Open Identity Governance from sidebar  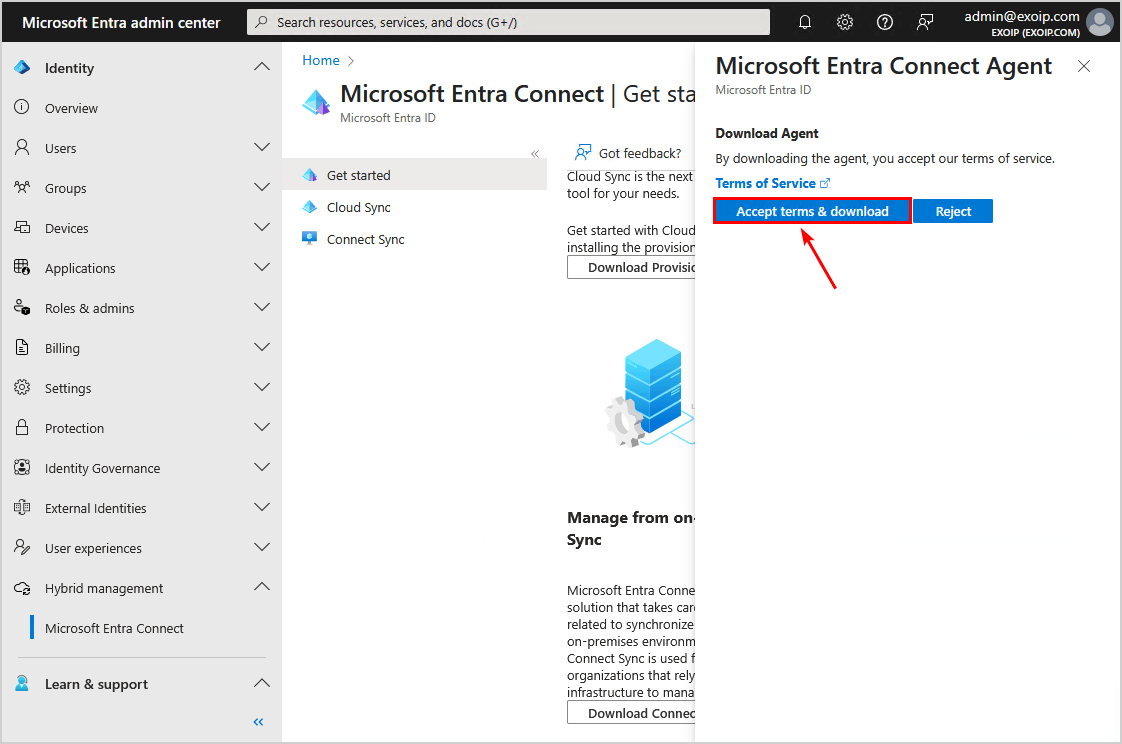(x=22, y=467)
